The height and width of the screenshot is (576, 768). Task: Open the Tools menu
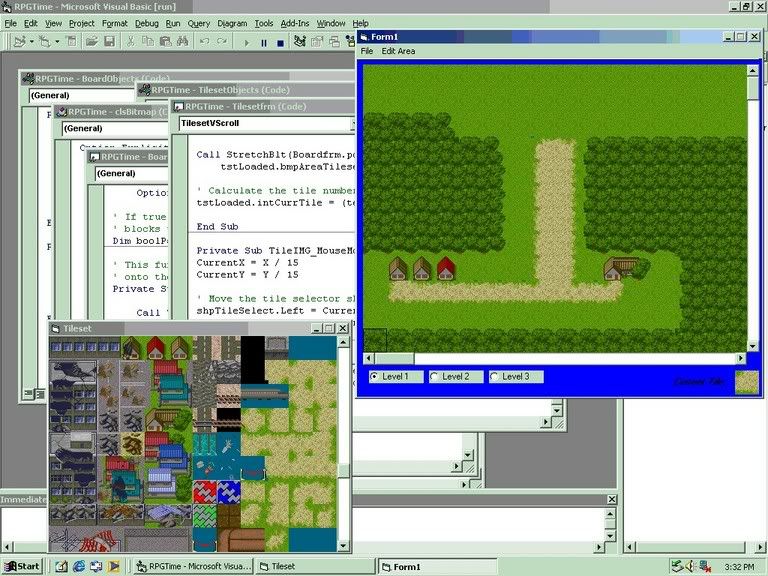pyautogui.click(x=264, y=23)
